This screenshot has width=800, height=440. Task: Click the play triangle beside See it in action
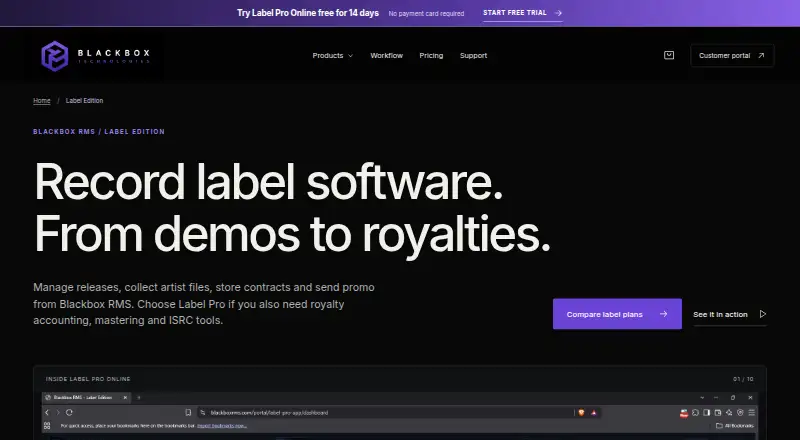763,314
